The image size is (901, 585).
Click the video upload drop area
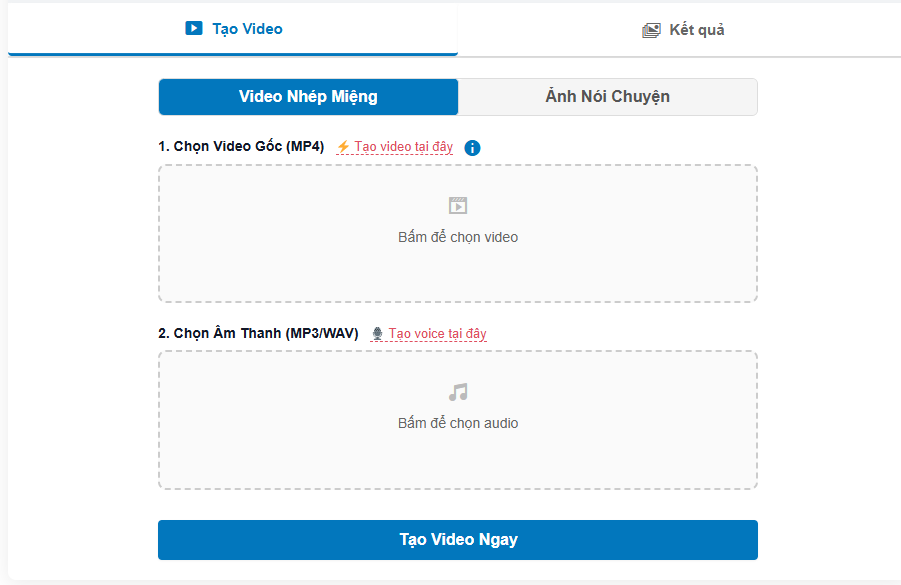(x=458, y=270)
